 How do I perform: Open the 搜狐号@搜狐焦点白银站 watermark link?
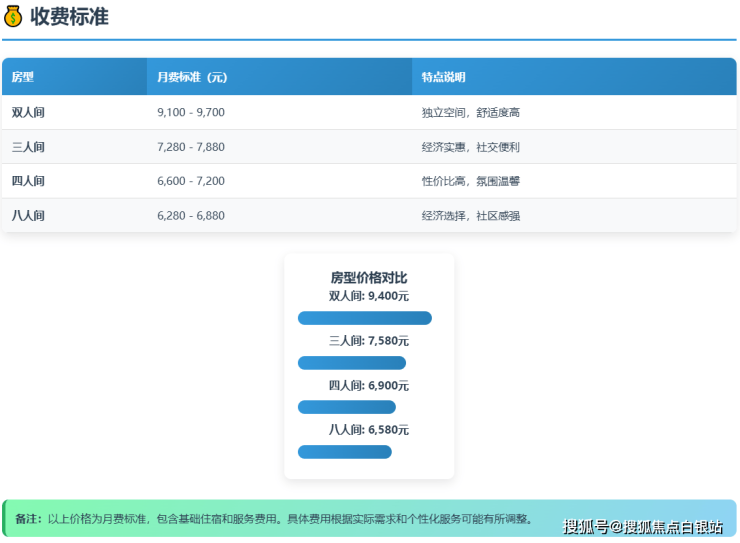tap(643, 527)
